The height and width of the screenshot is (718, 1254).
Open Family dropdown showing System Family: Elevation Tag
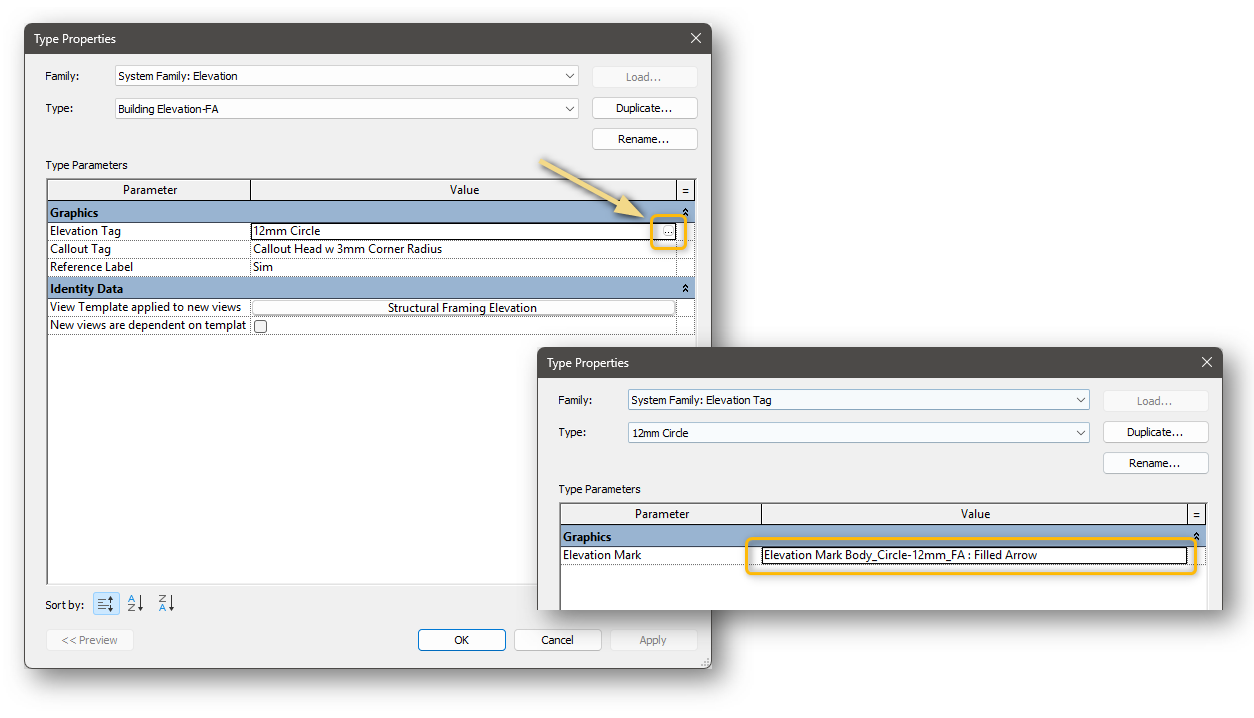[859, 400]
